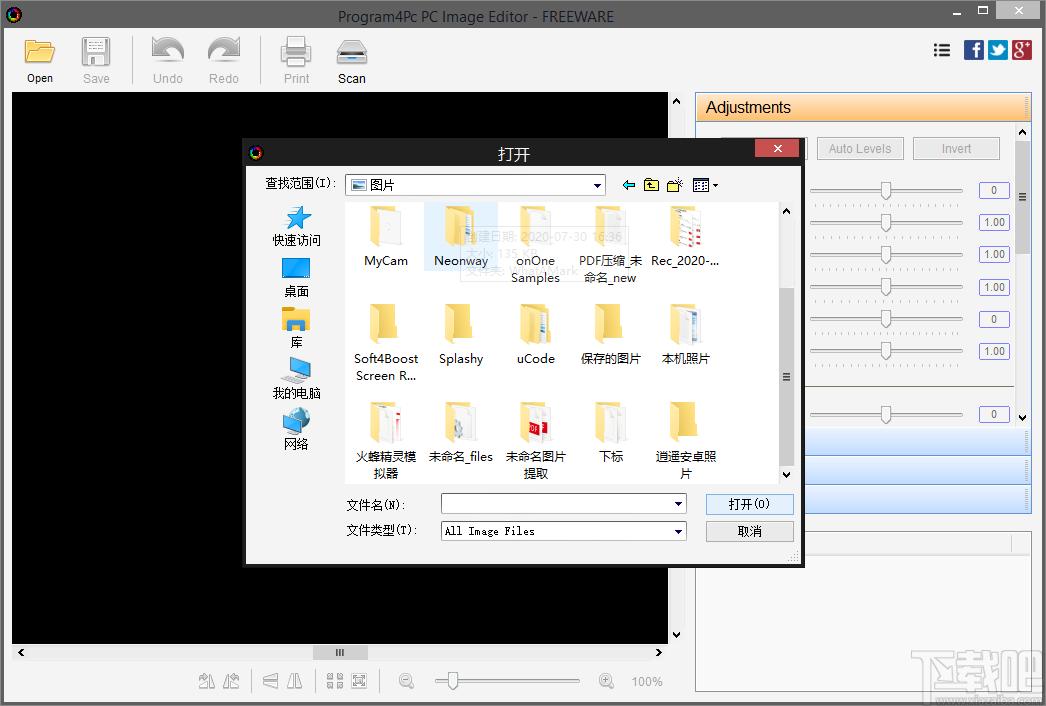Click the fit to window icon
Screen dimensions: 1046x706
(359, 681)
